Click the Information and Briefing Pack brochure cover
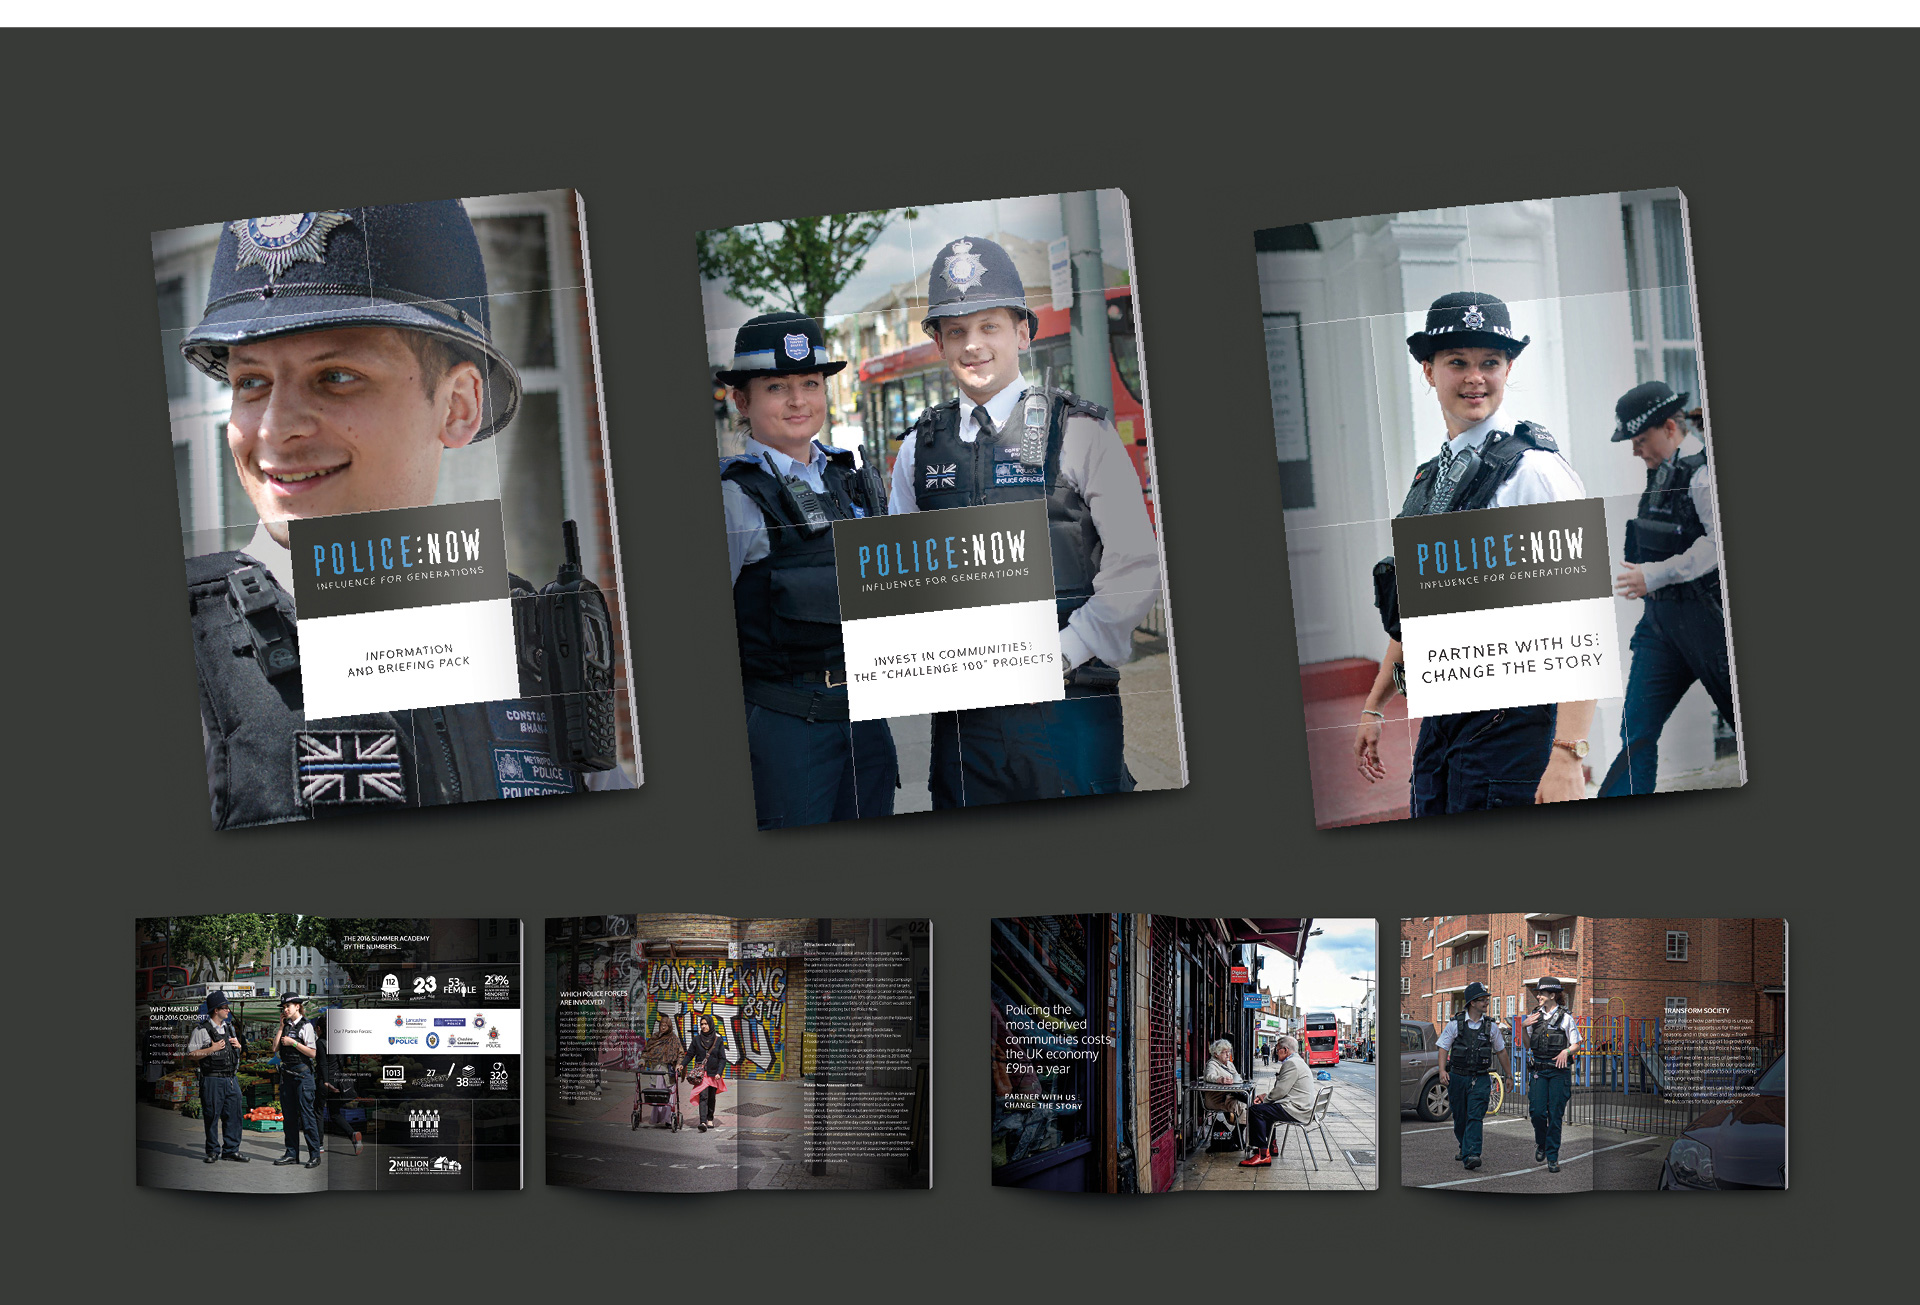The width and height of the screenshot is (1920, 1305). [x=397, y=508]
